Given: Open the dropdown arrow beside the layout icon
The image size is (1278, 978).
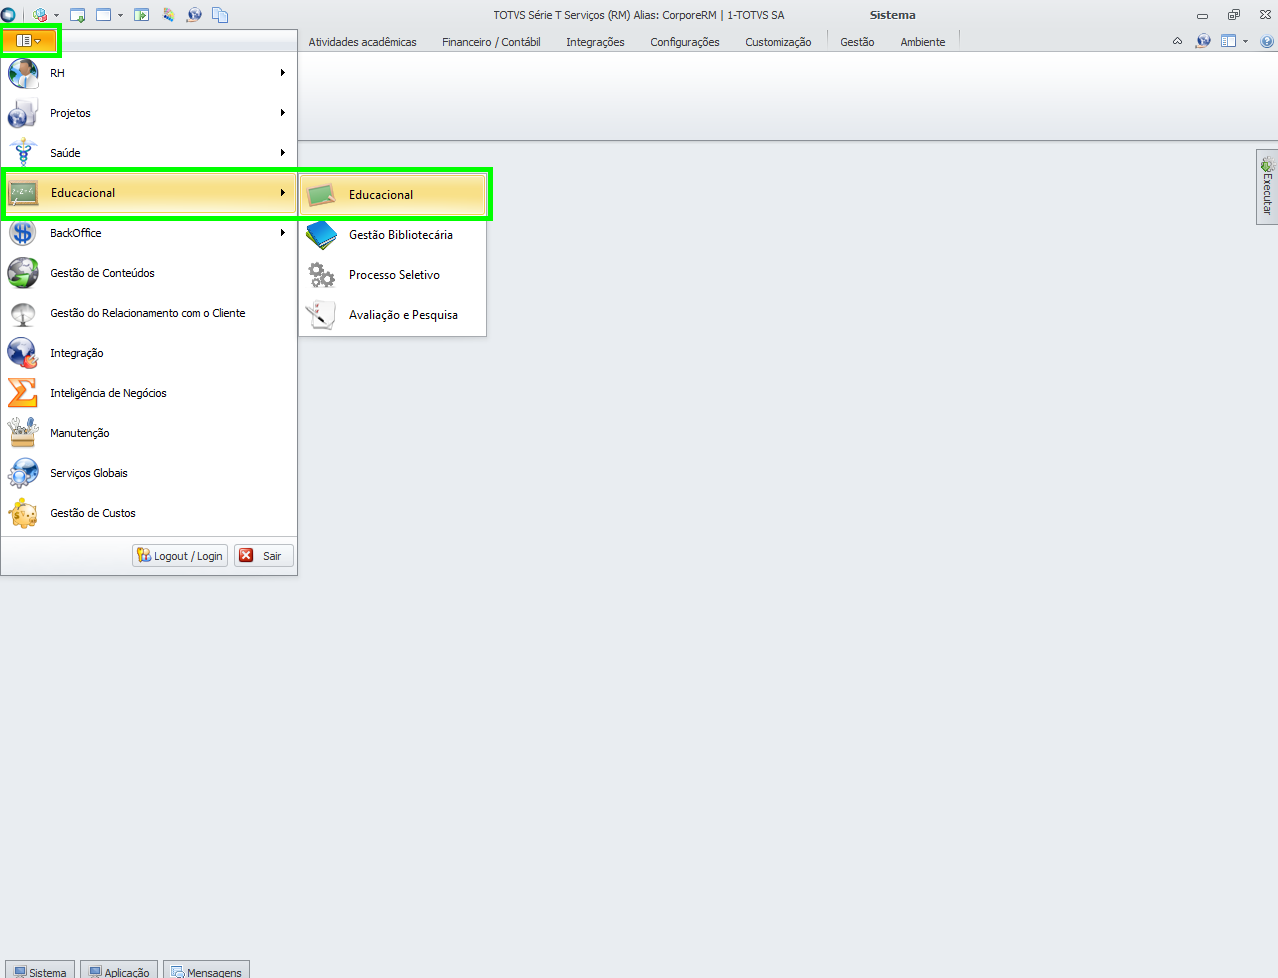Looking at the screenshot, I should [x=1245, y=41].
